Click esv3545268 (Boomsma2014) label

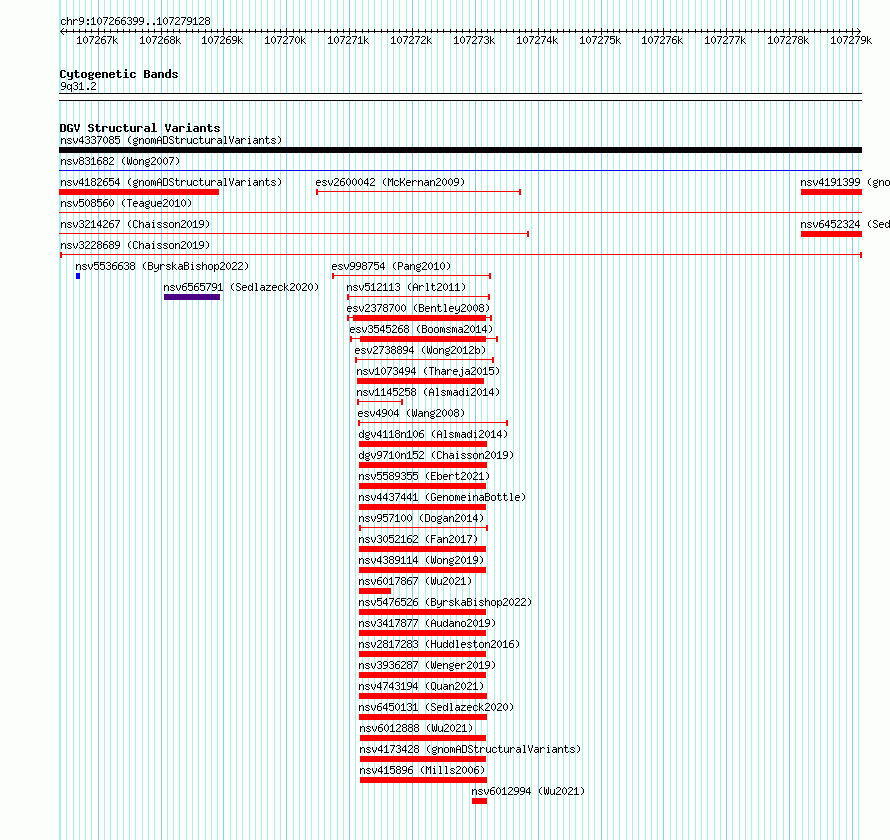coord(421,329)
